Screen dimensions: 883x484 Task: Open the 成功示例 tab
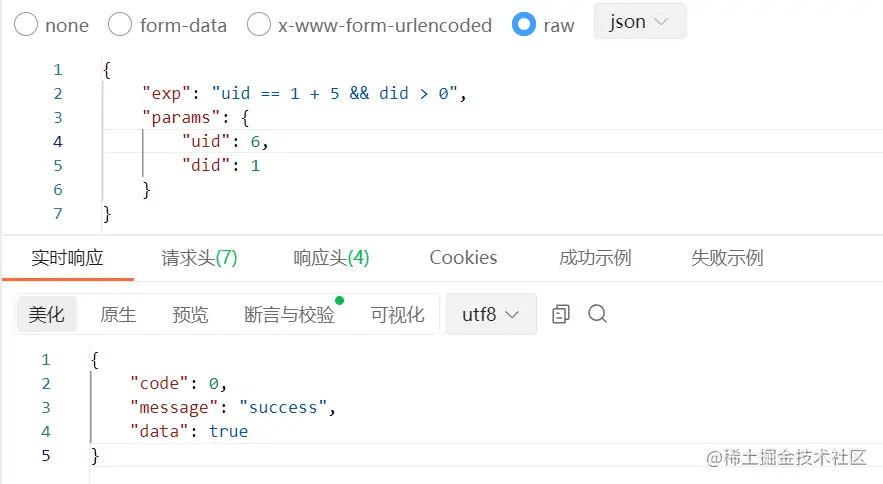595,258
